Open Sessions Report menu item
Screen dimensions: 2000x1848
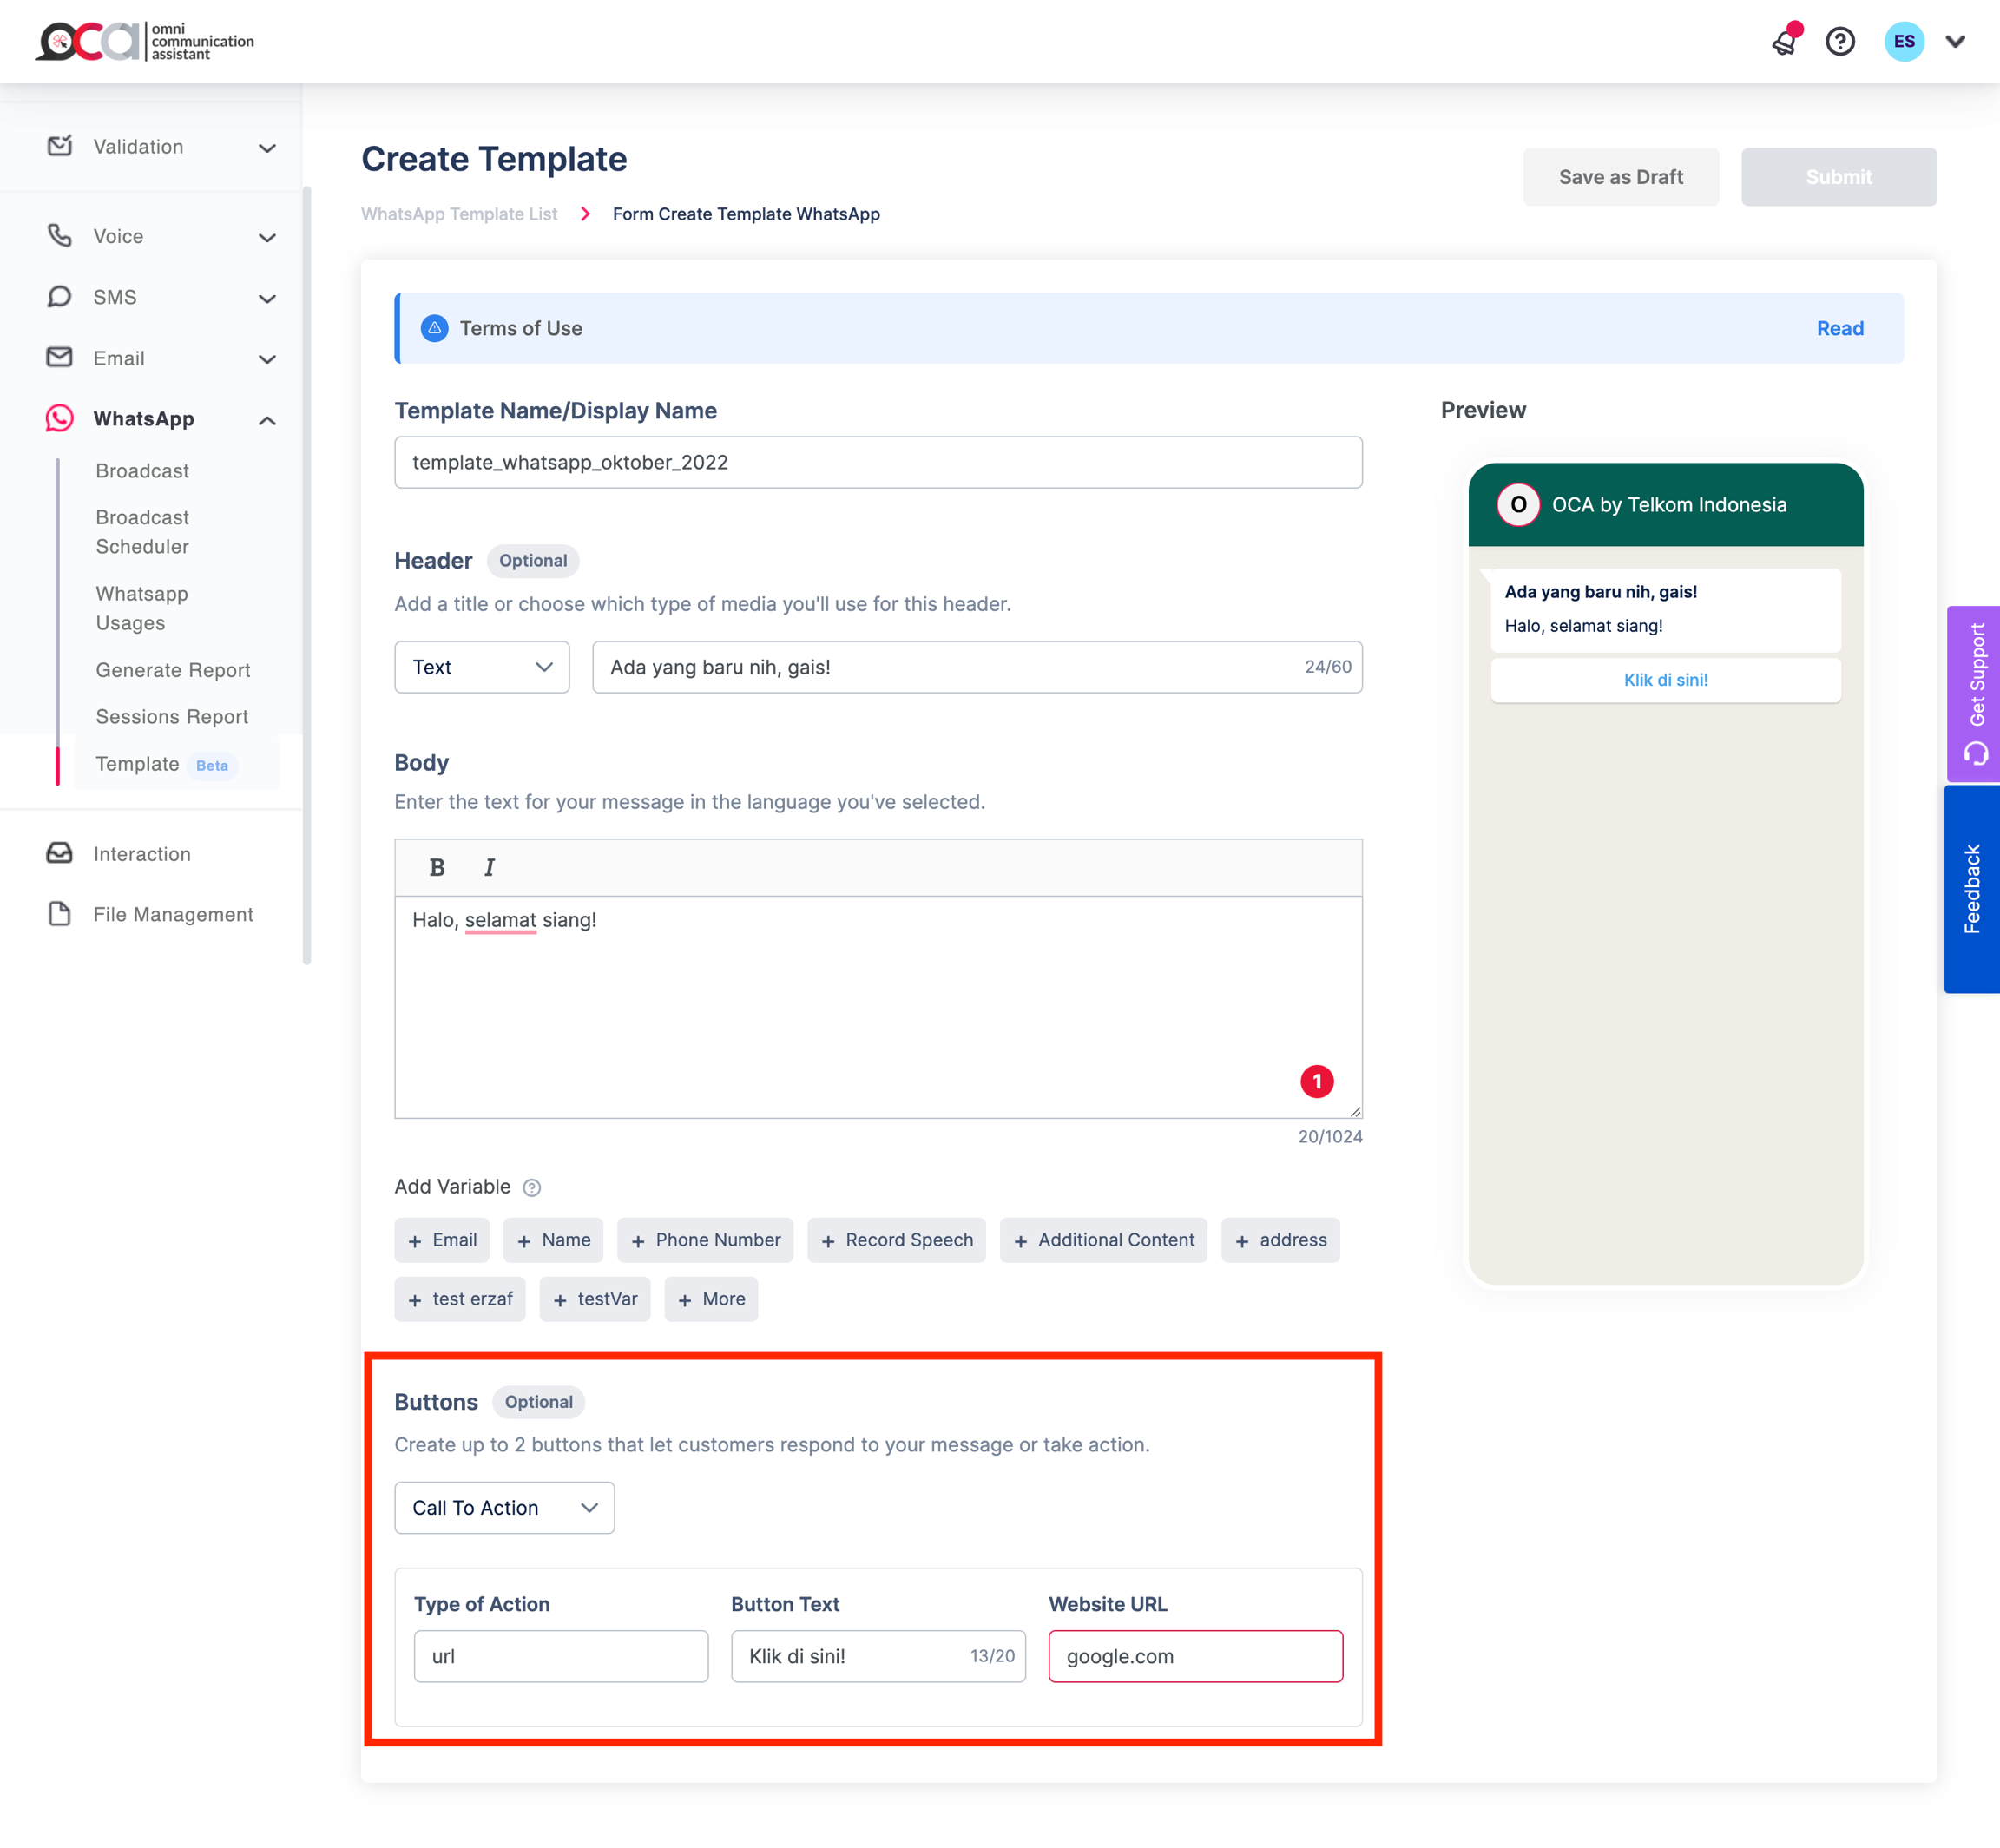point(171,717)
